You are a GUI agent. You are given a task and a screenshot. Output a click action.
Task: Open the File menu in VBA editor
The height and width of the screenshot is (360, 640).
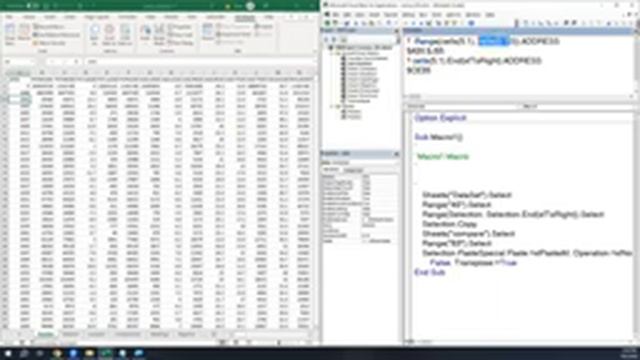click(336, 15)
